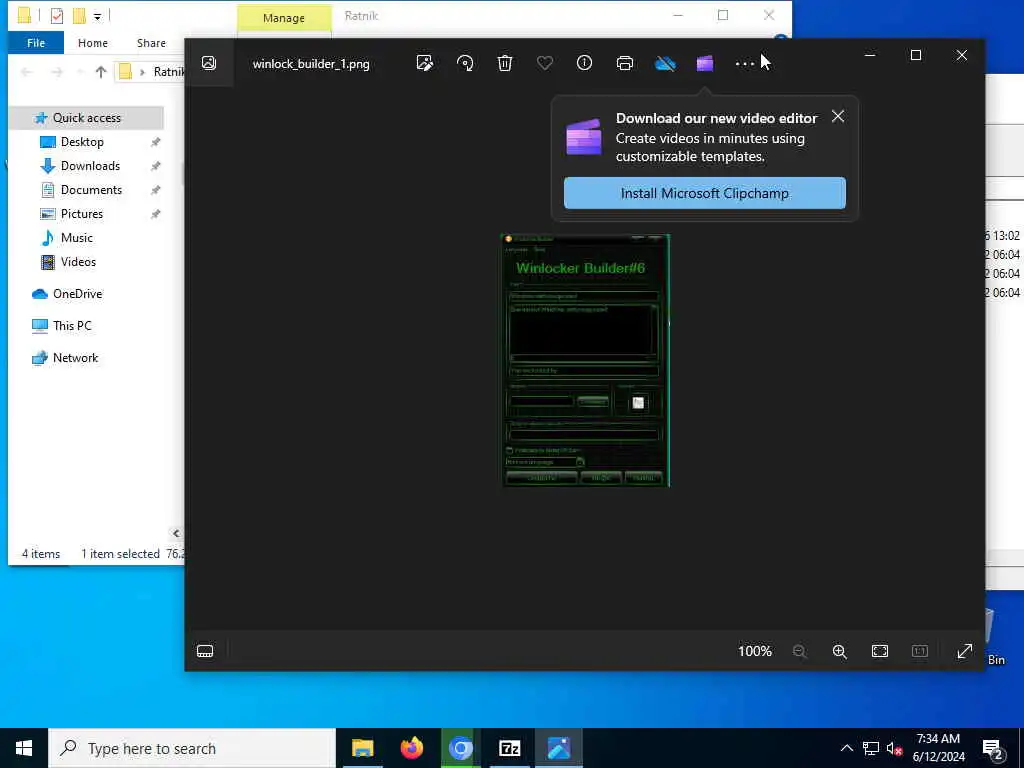Open network status tray icon
The width and height of the screenshot is (1024, 768).
[x=871, y=748]
